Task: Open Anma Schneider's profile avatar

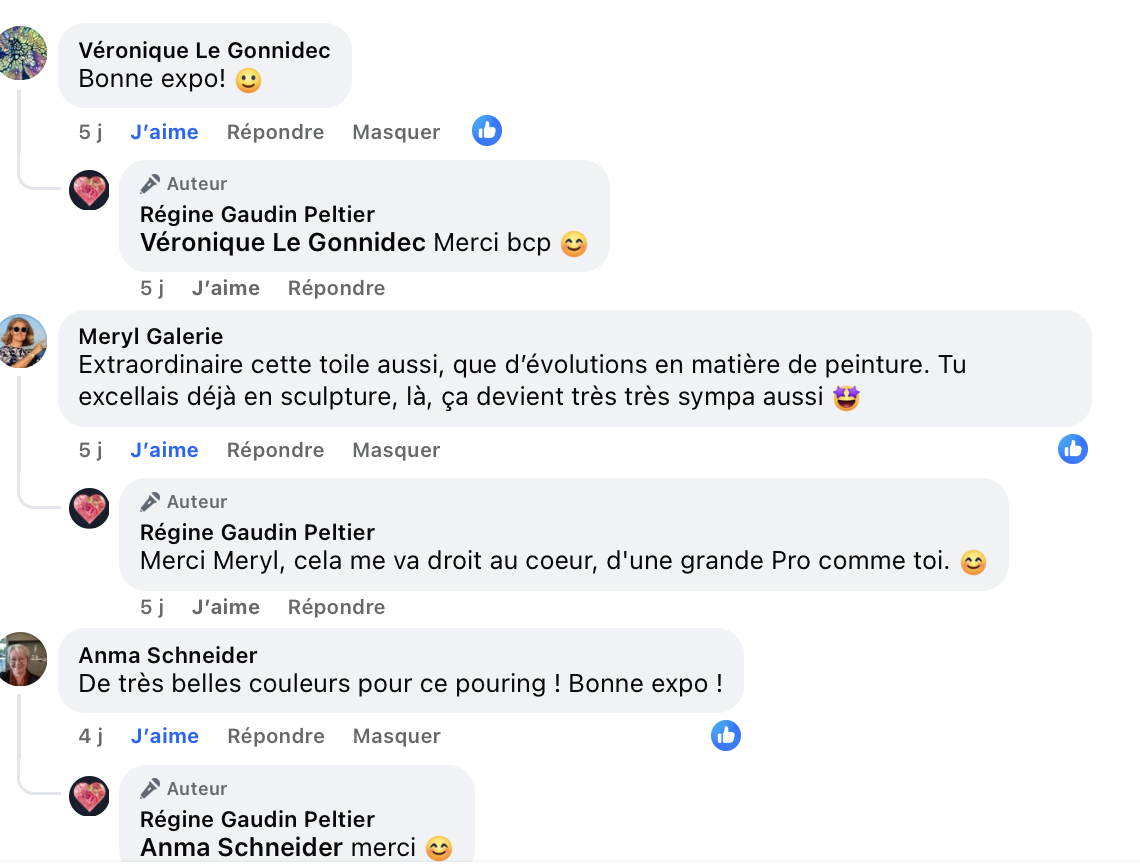Action: click(22, 658)
